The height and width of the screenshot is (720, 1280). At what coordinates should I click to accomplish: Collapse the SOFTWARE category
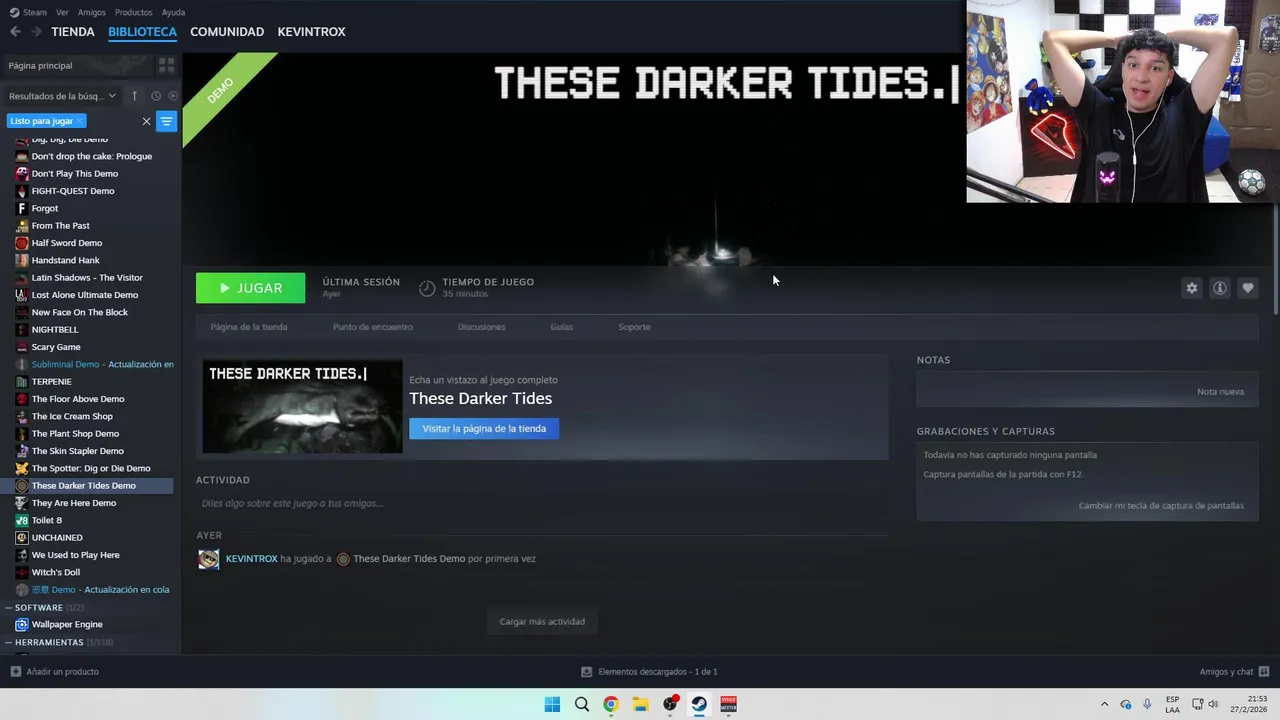click(9, 608)
